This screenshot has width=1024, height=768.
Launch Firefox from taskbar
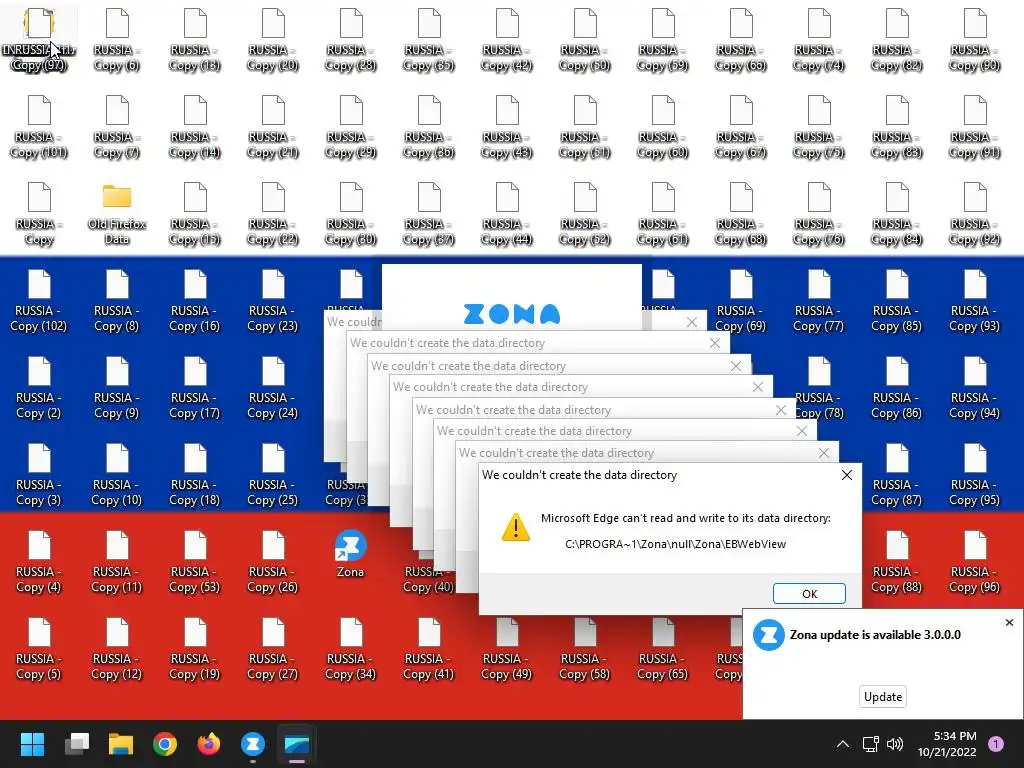point(209,744)
